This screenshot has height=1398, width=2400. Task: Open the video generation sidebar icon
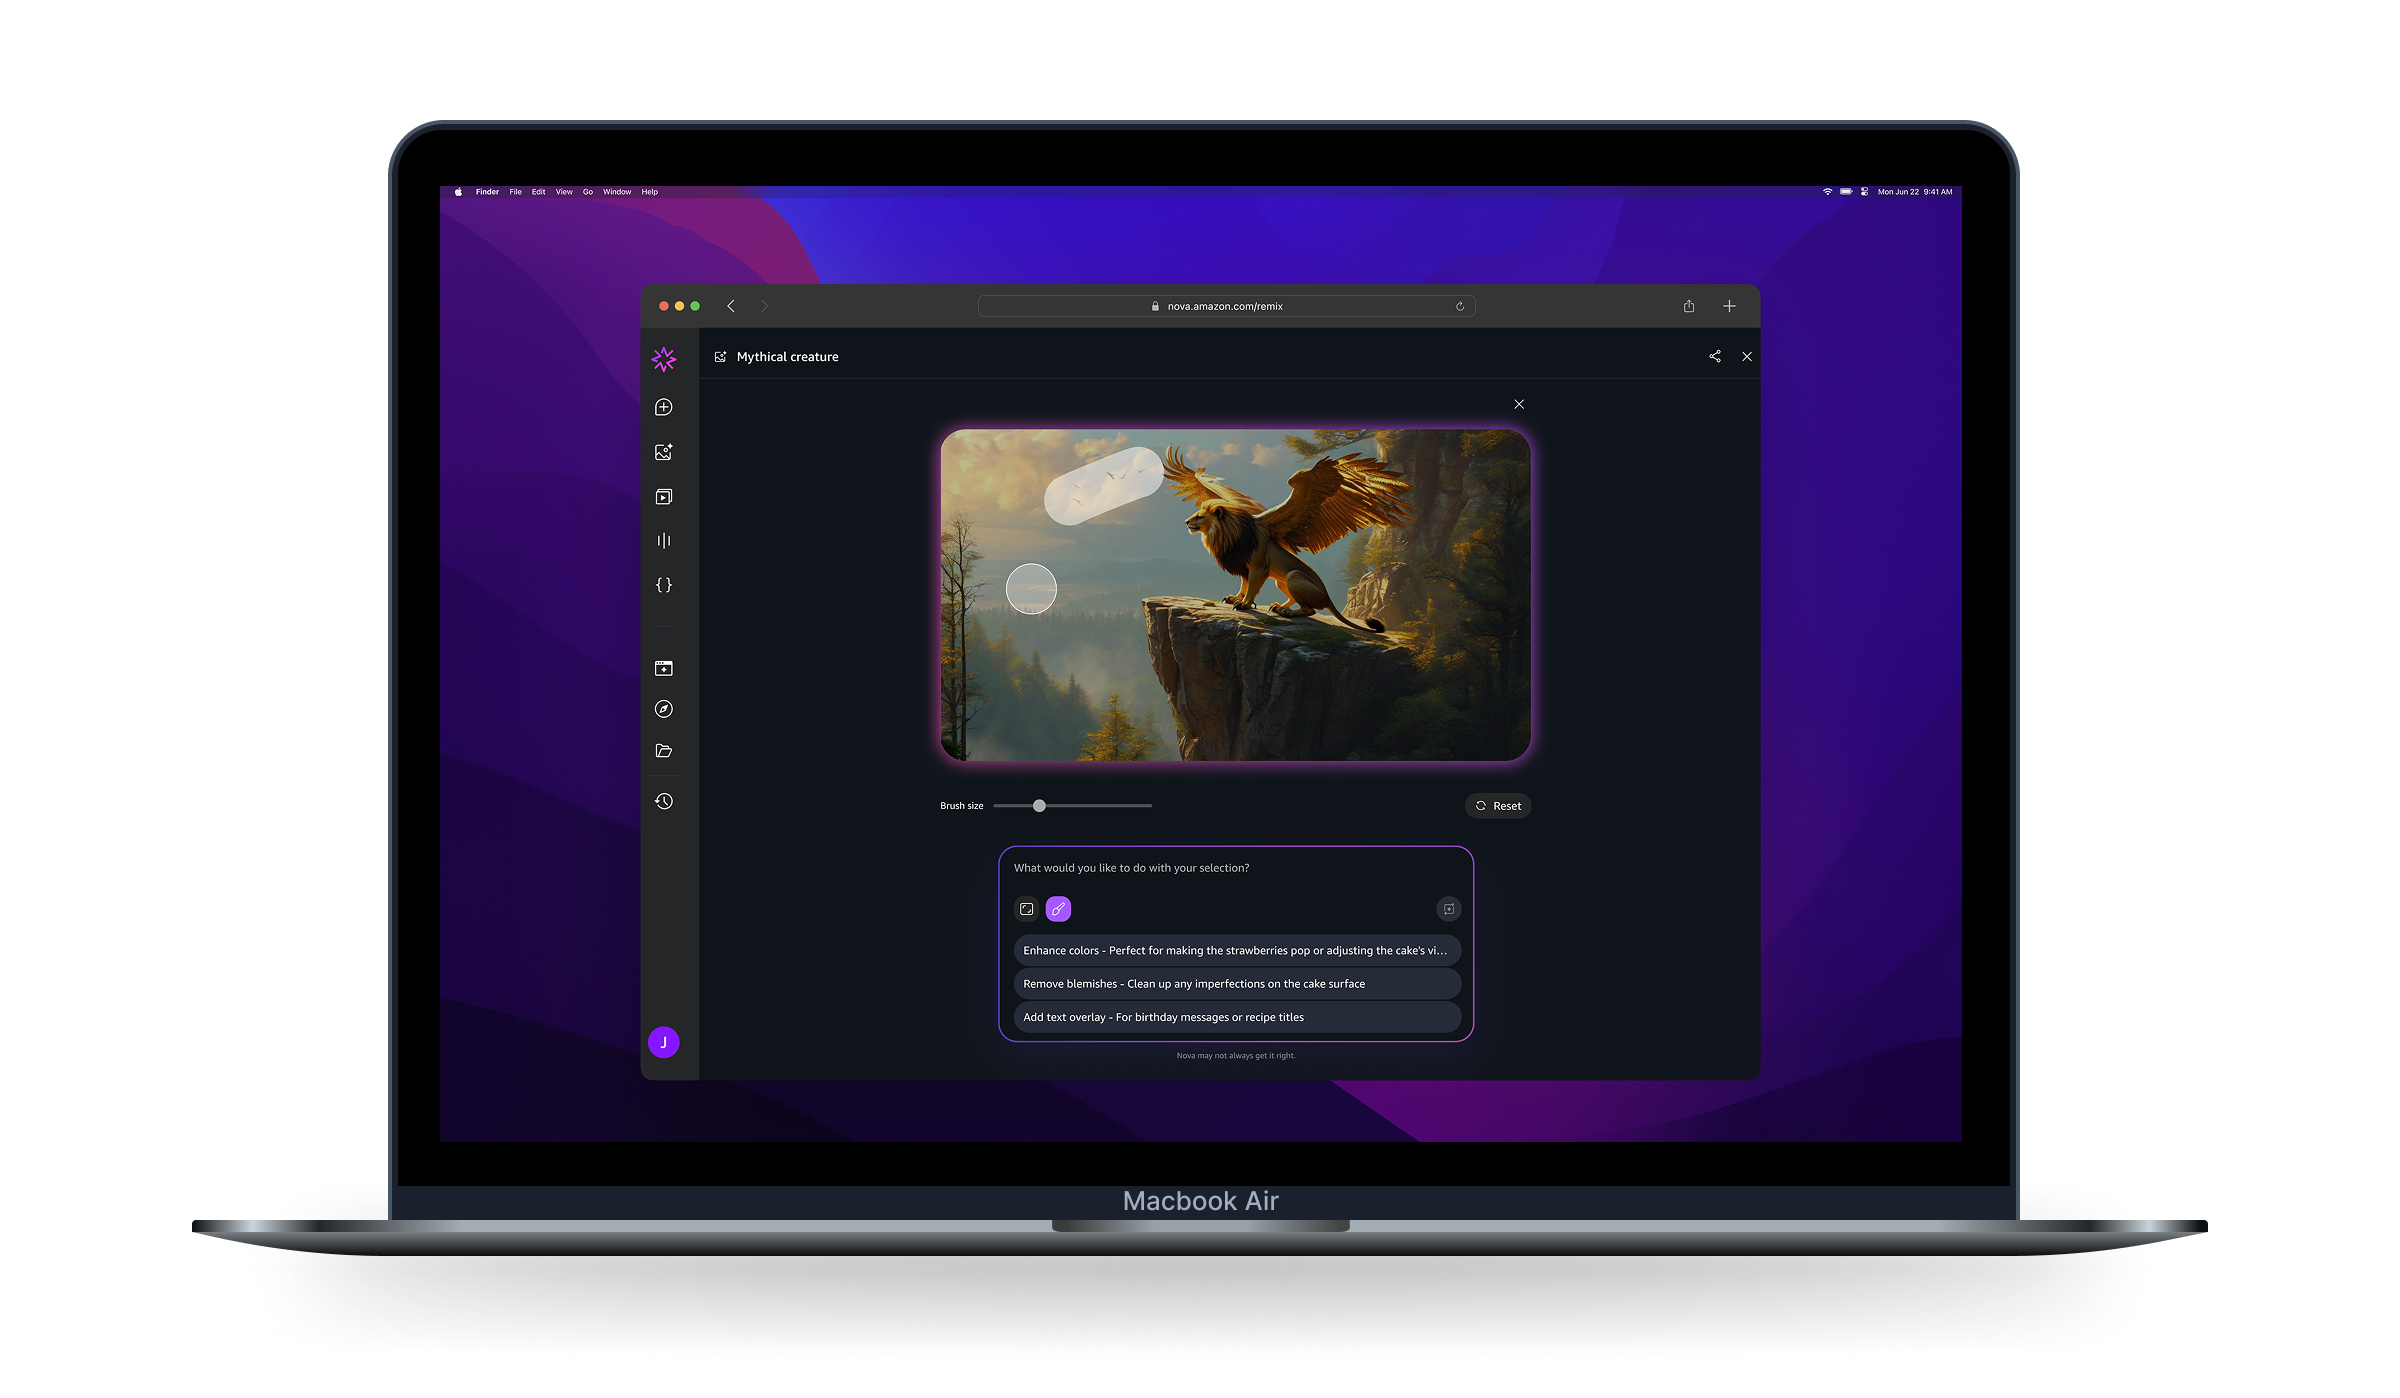(663, 497)
